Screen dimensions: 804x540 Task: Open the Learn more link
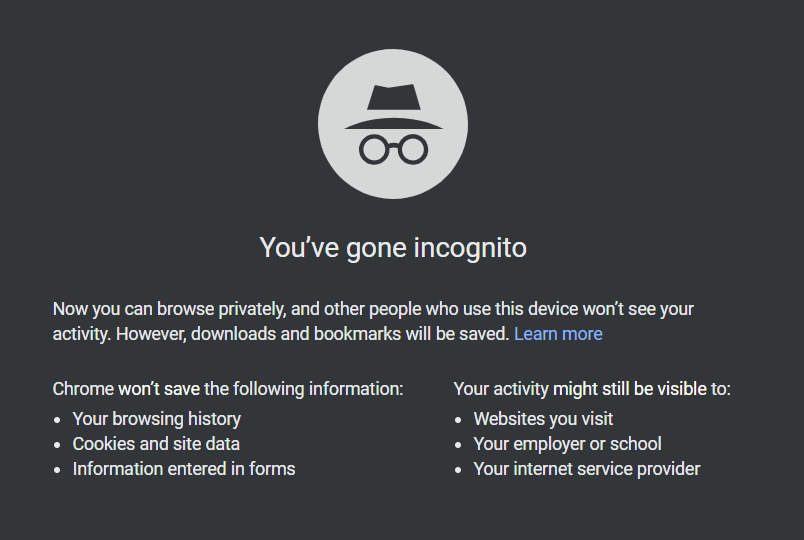558,334
